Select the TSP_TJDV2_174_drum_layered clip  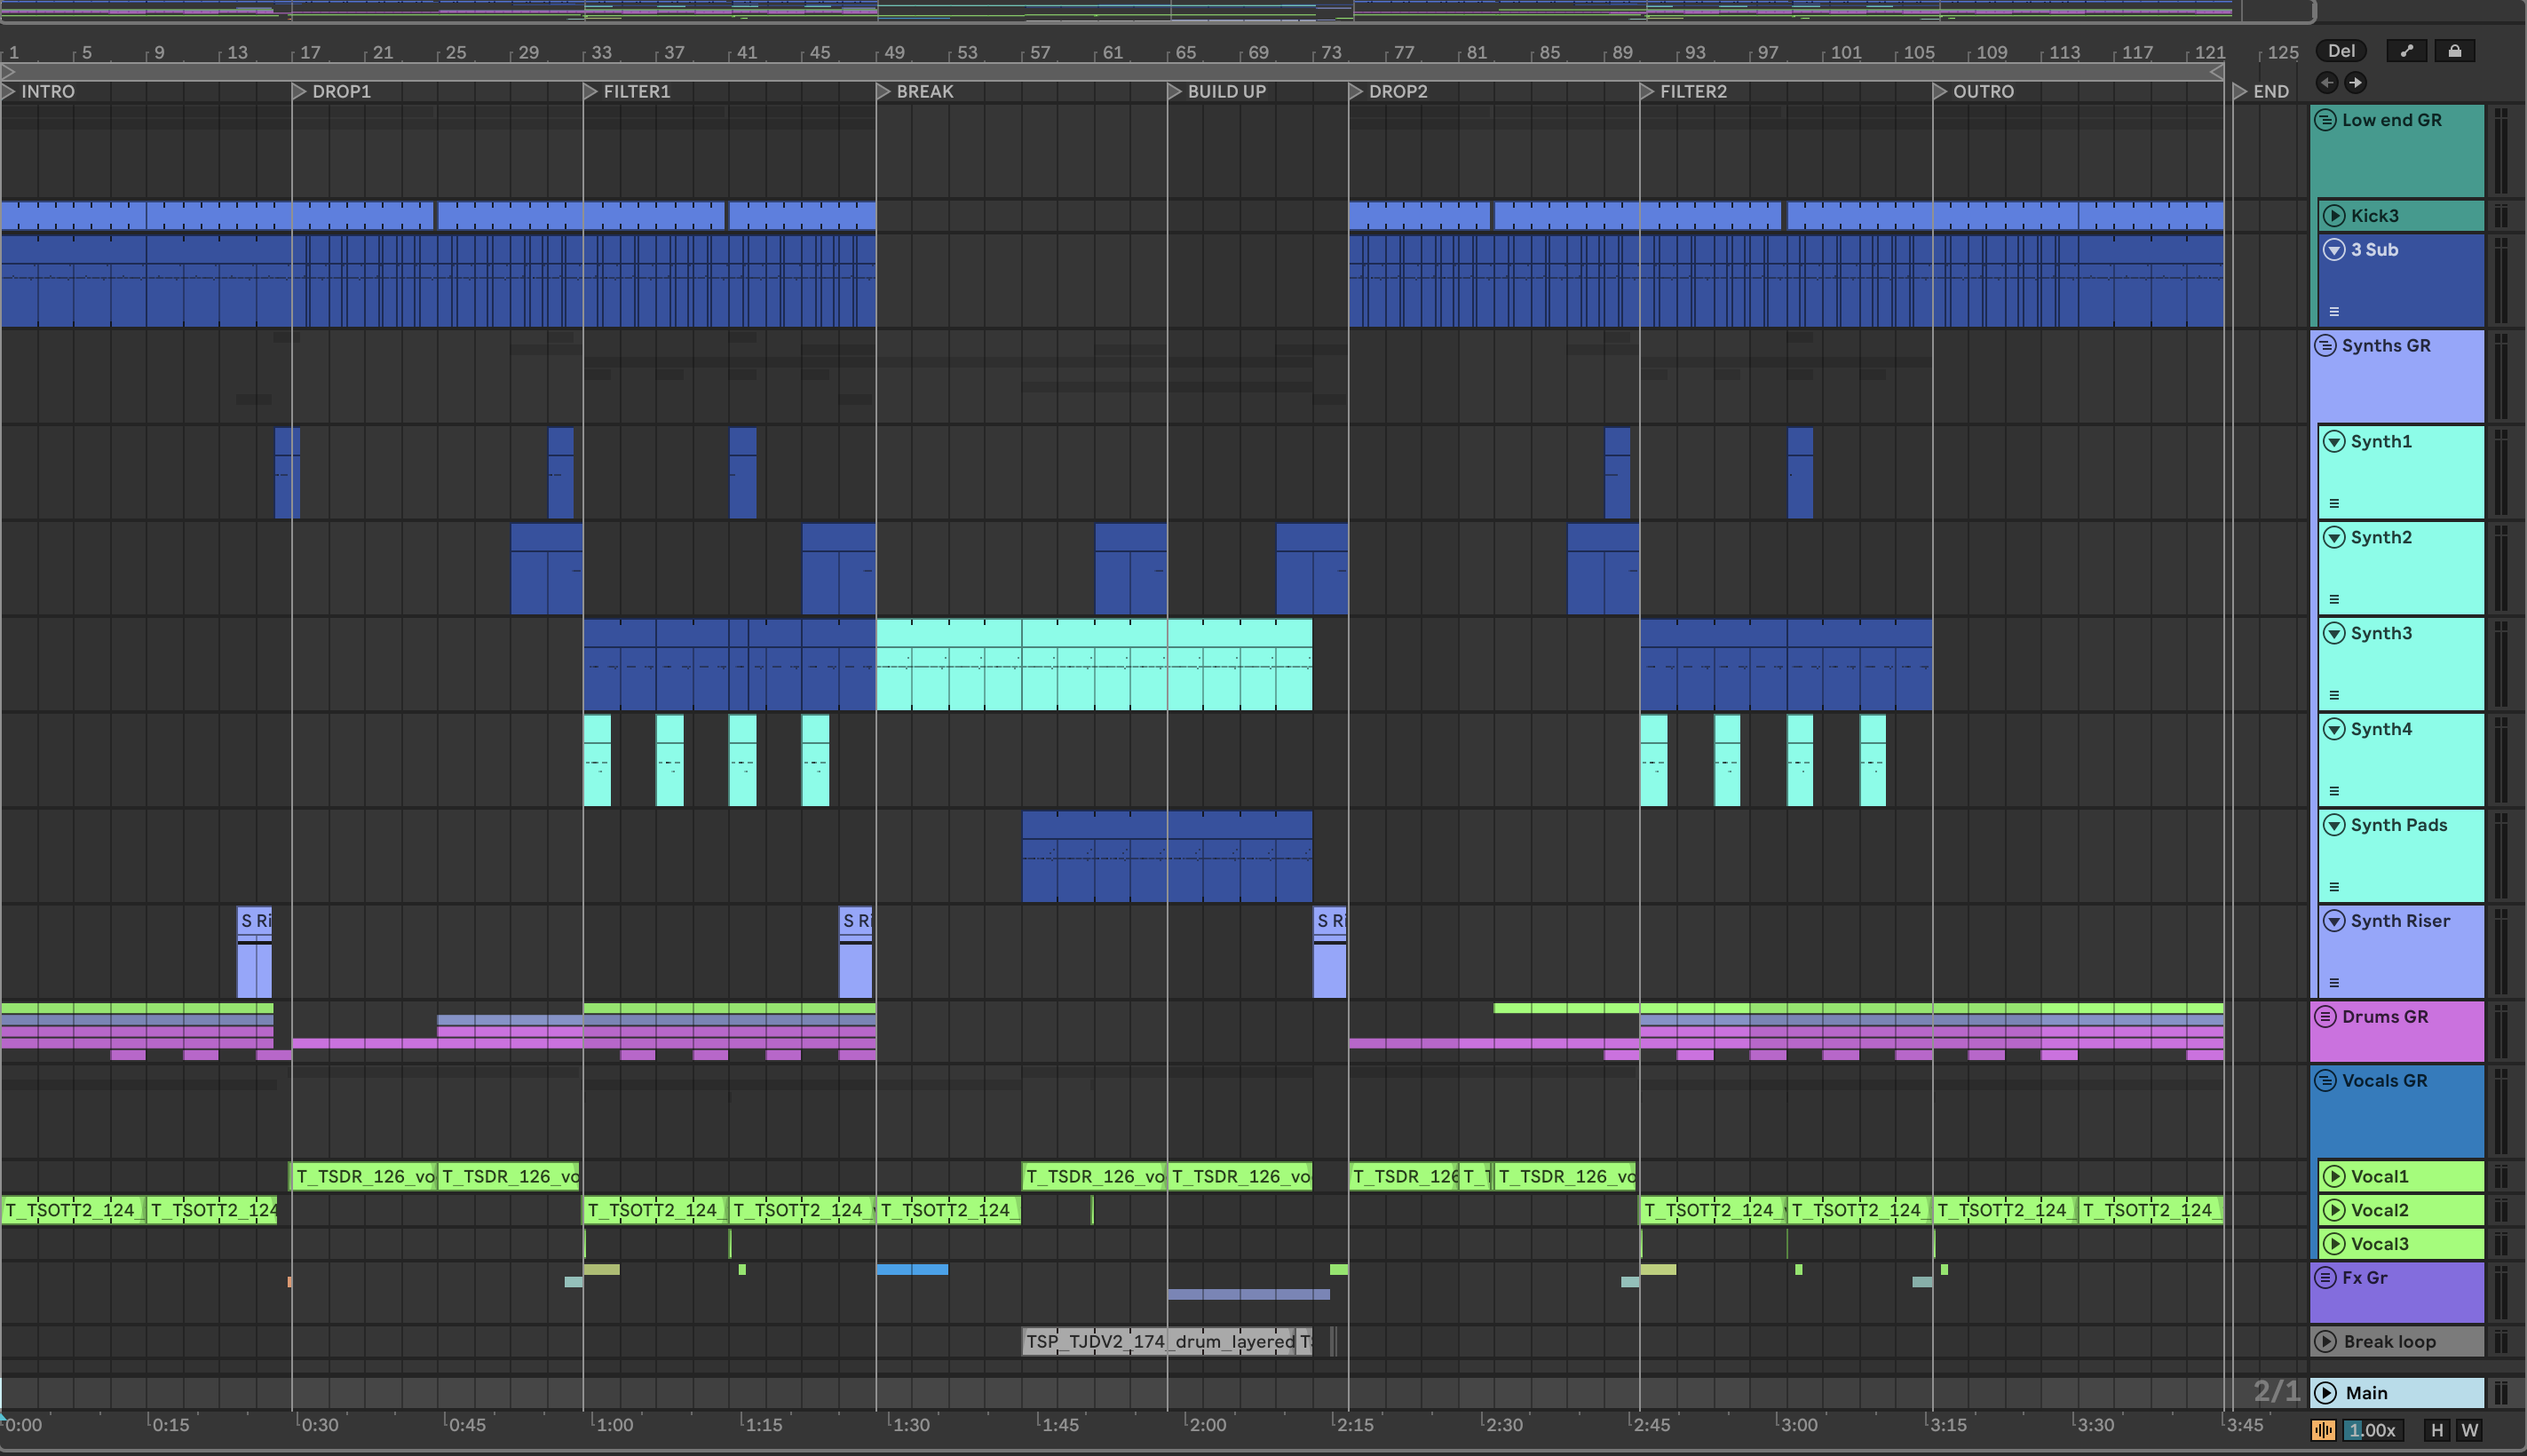pos(1158,1342)
